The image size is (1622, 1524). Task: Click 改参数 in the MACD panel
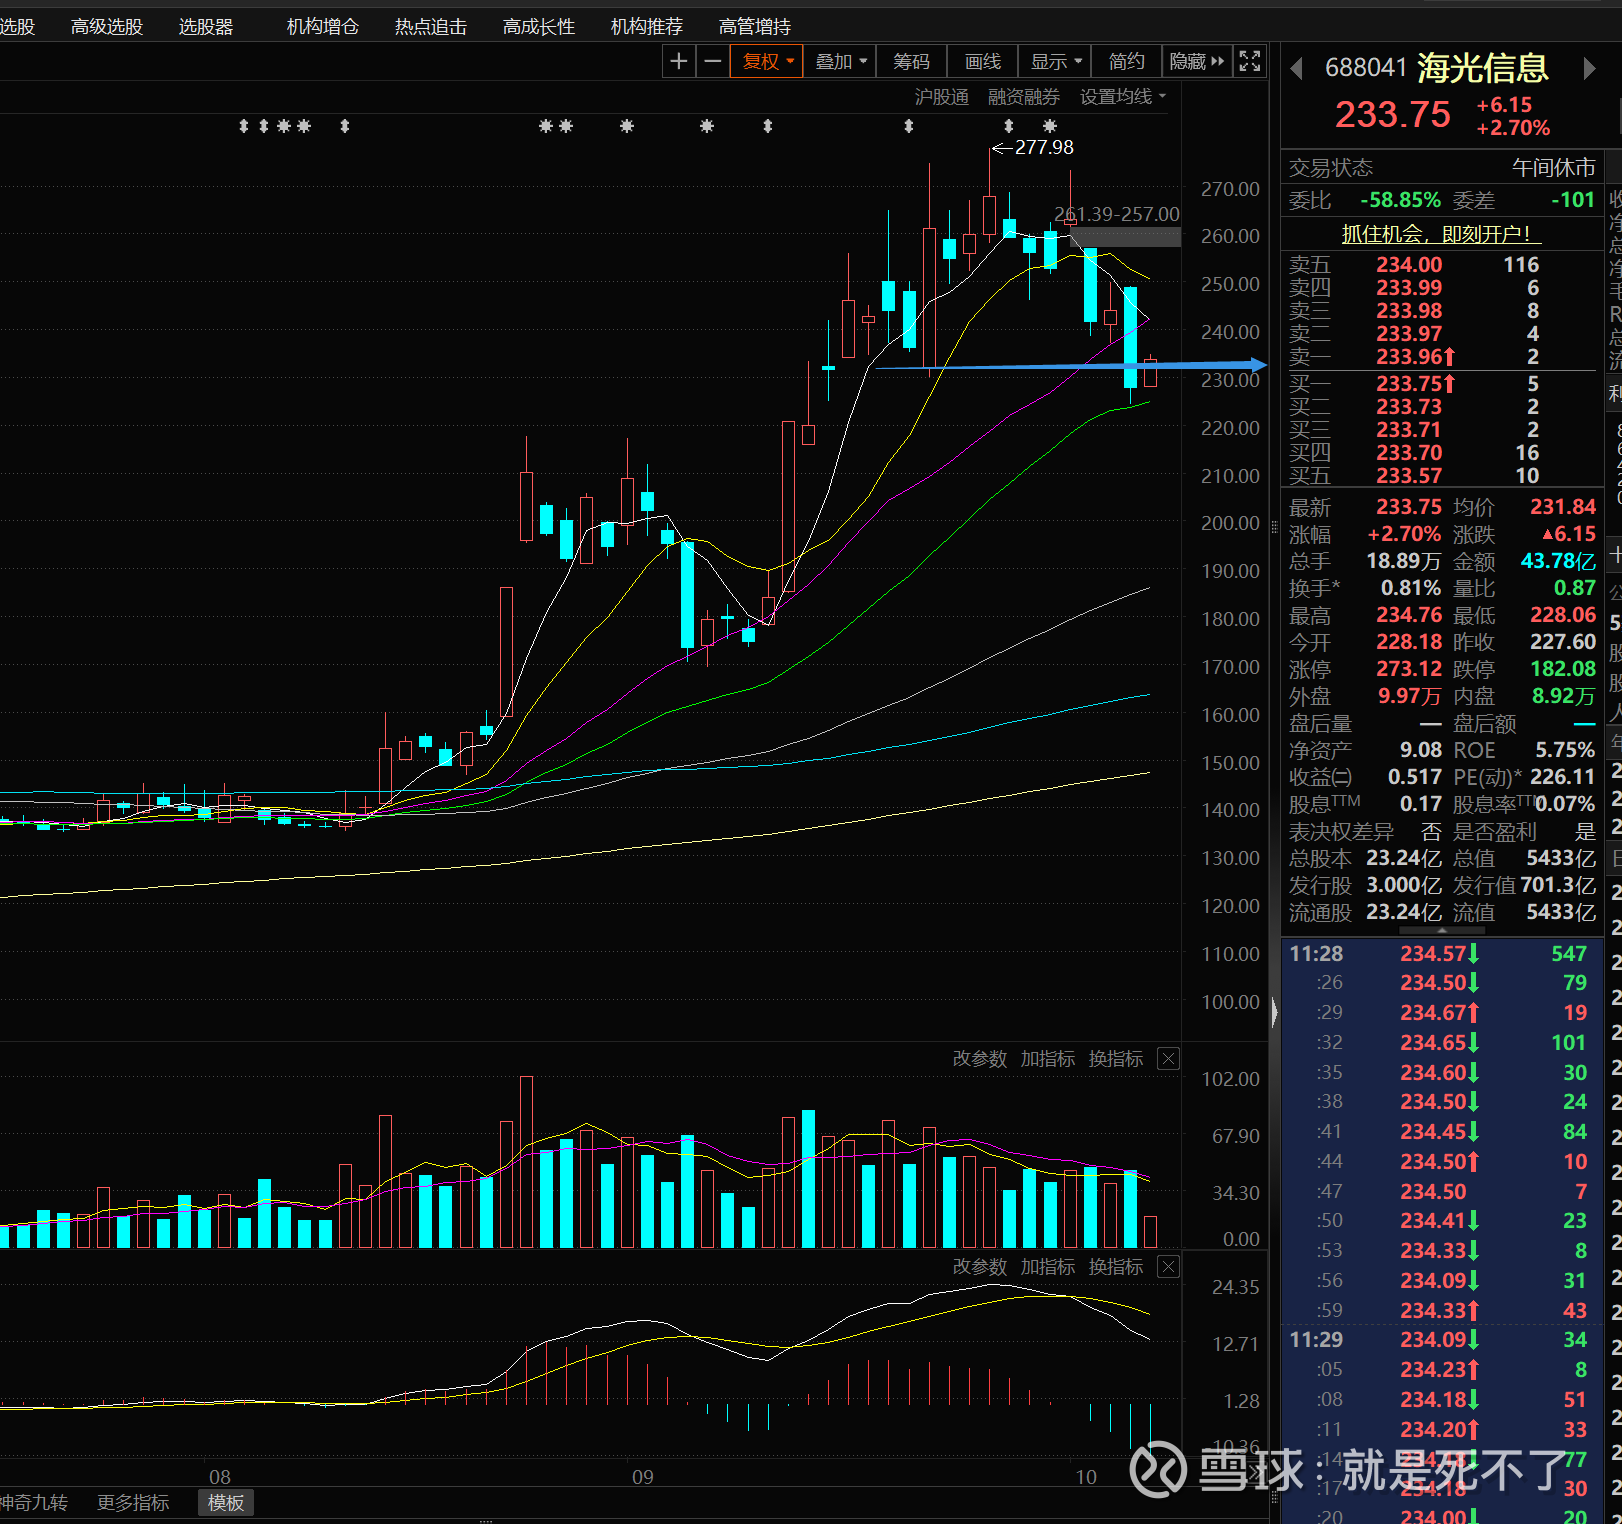coord(980,1266)
